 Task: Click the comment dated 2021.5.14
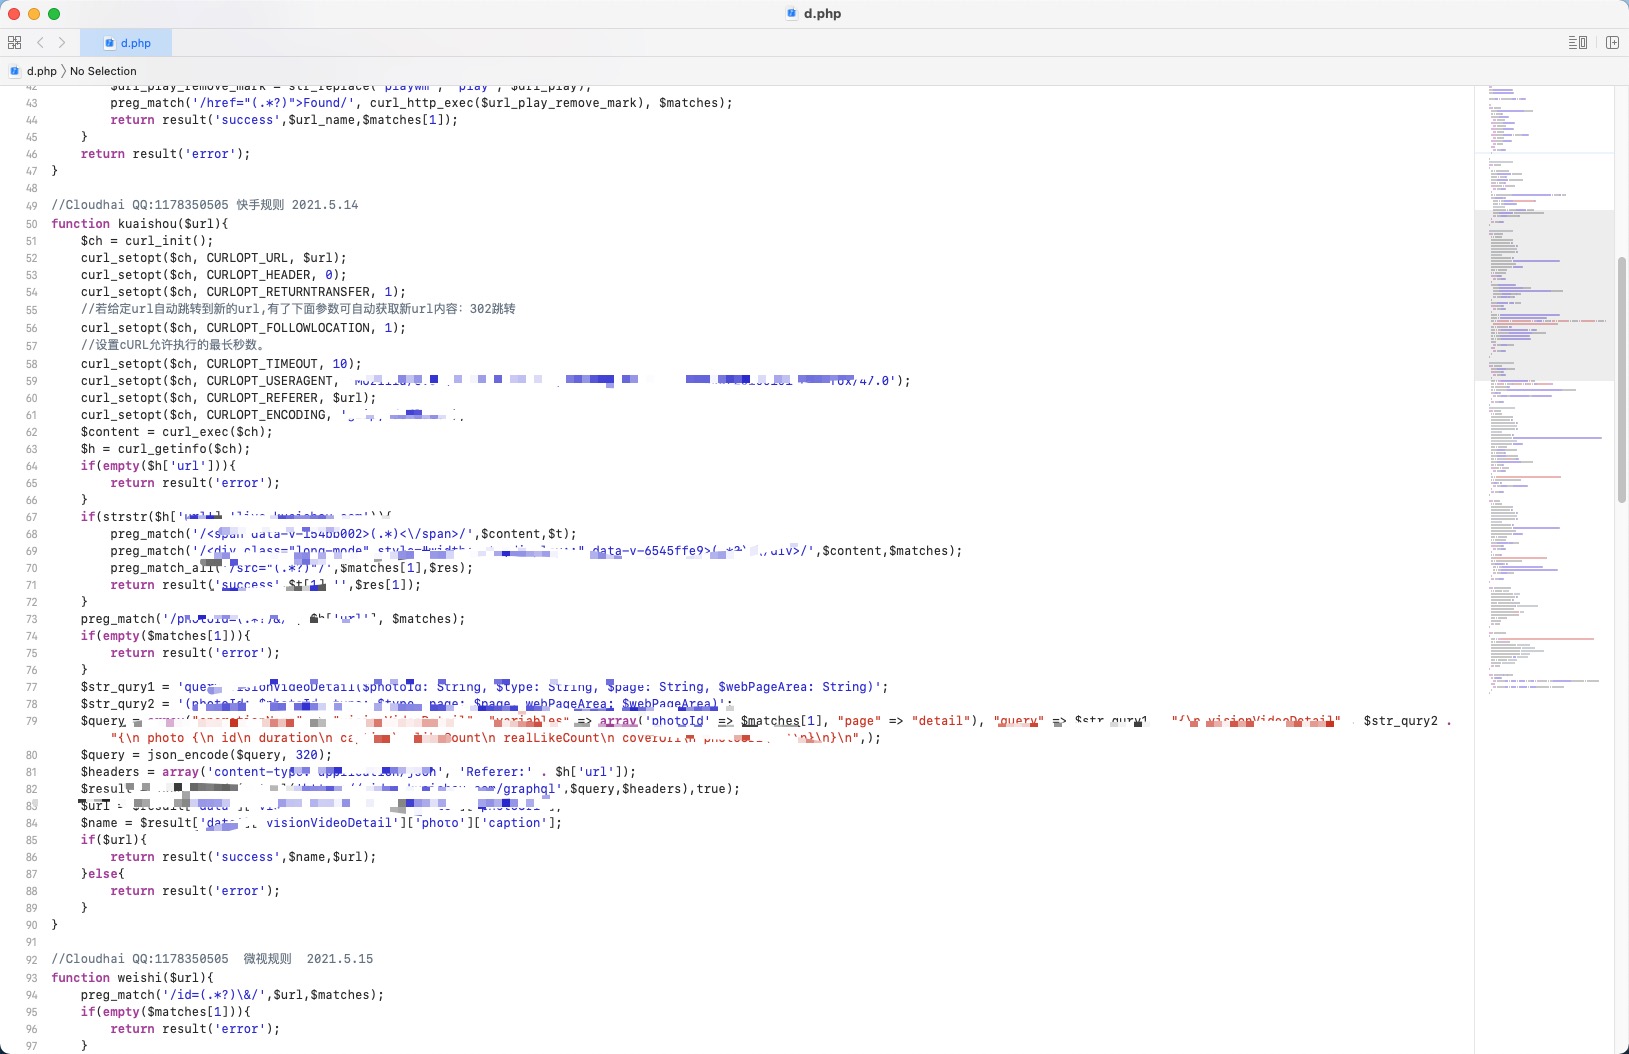point(205,205)
